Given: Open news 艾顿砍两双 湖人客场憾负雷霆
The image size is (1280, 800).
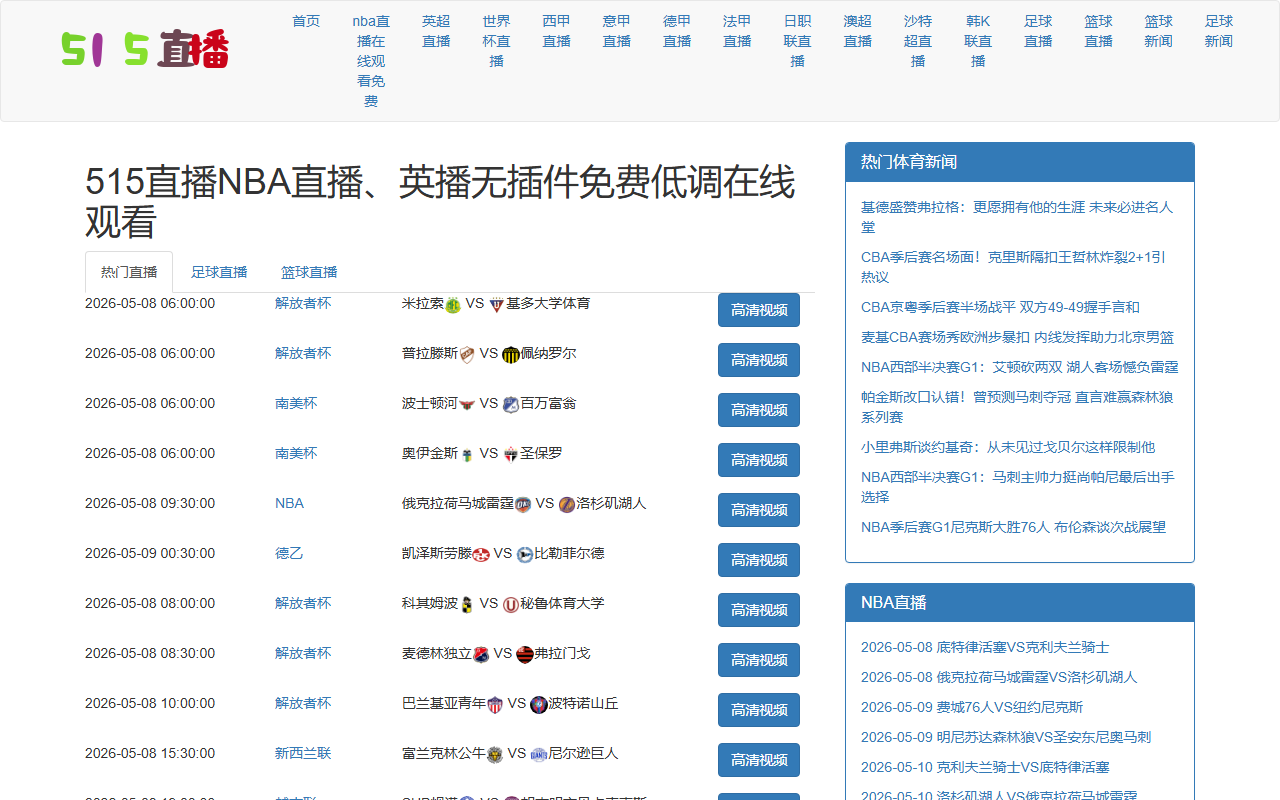Looking at the screenshot, I should click(x=1020, y=367).
